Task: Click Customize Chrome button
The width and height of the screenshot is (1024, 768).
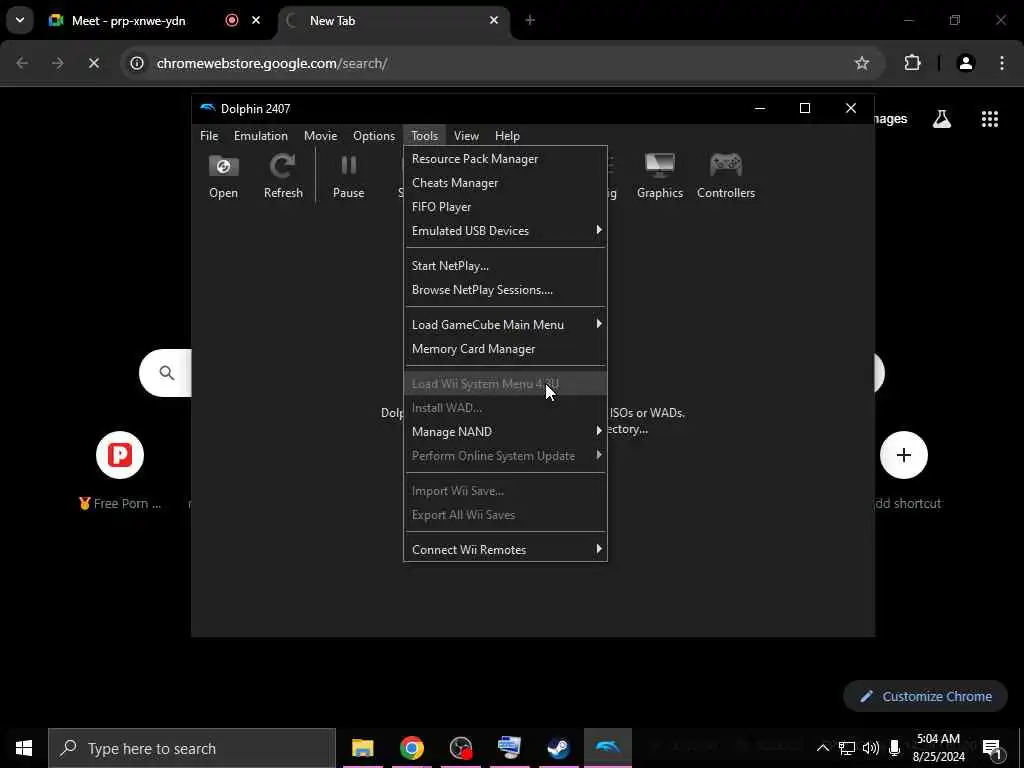Action: [x=925, y=696]
